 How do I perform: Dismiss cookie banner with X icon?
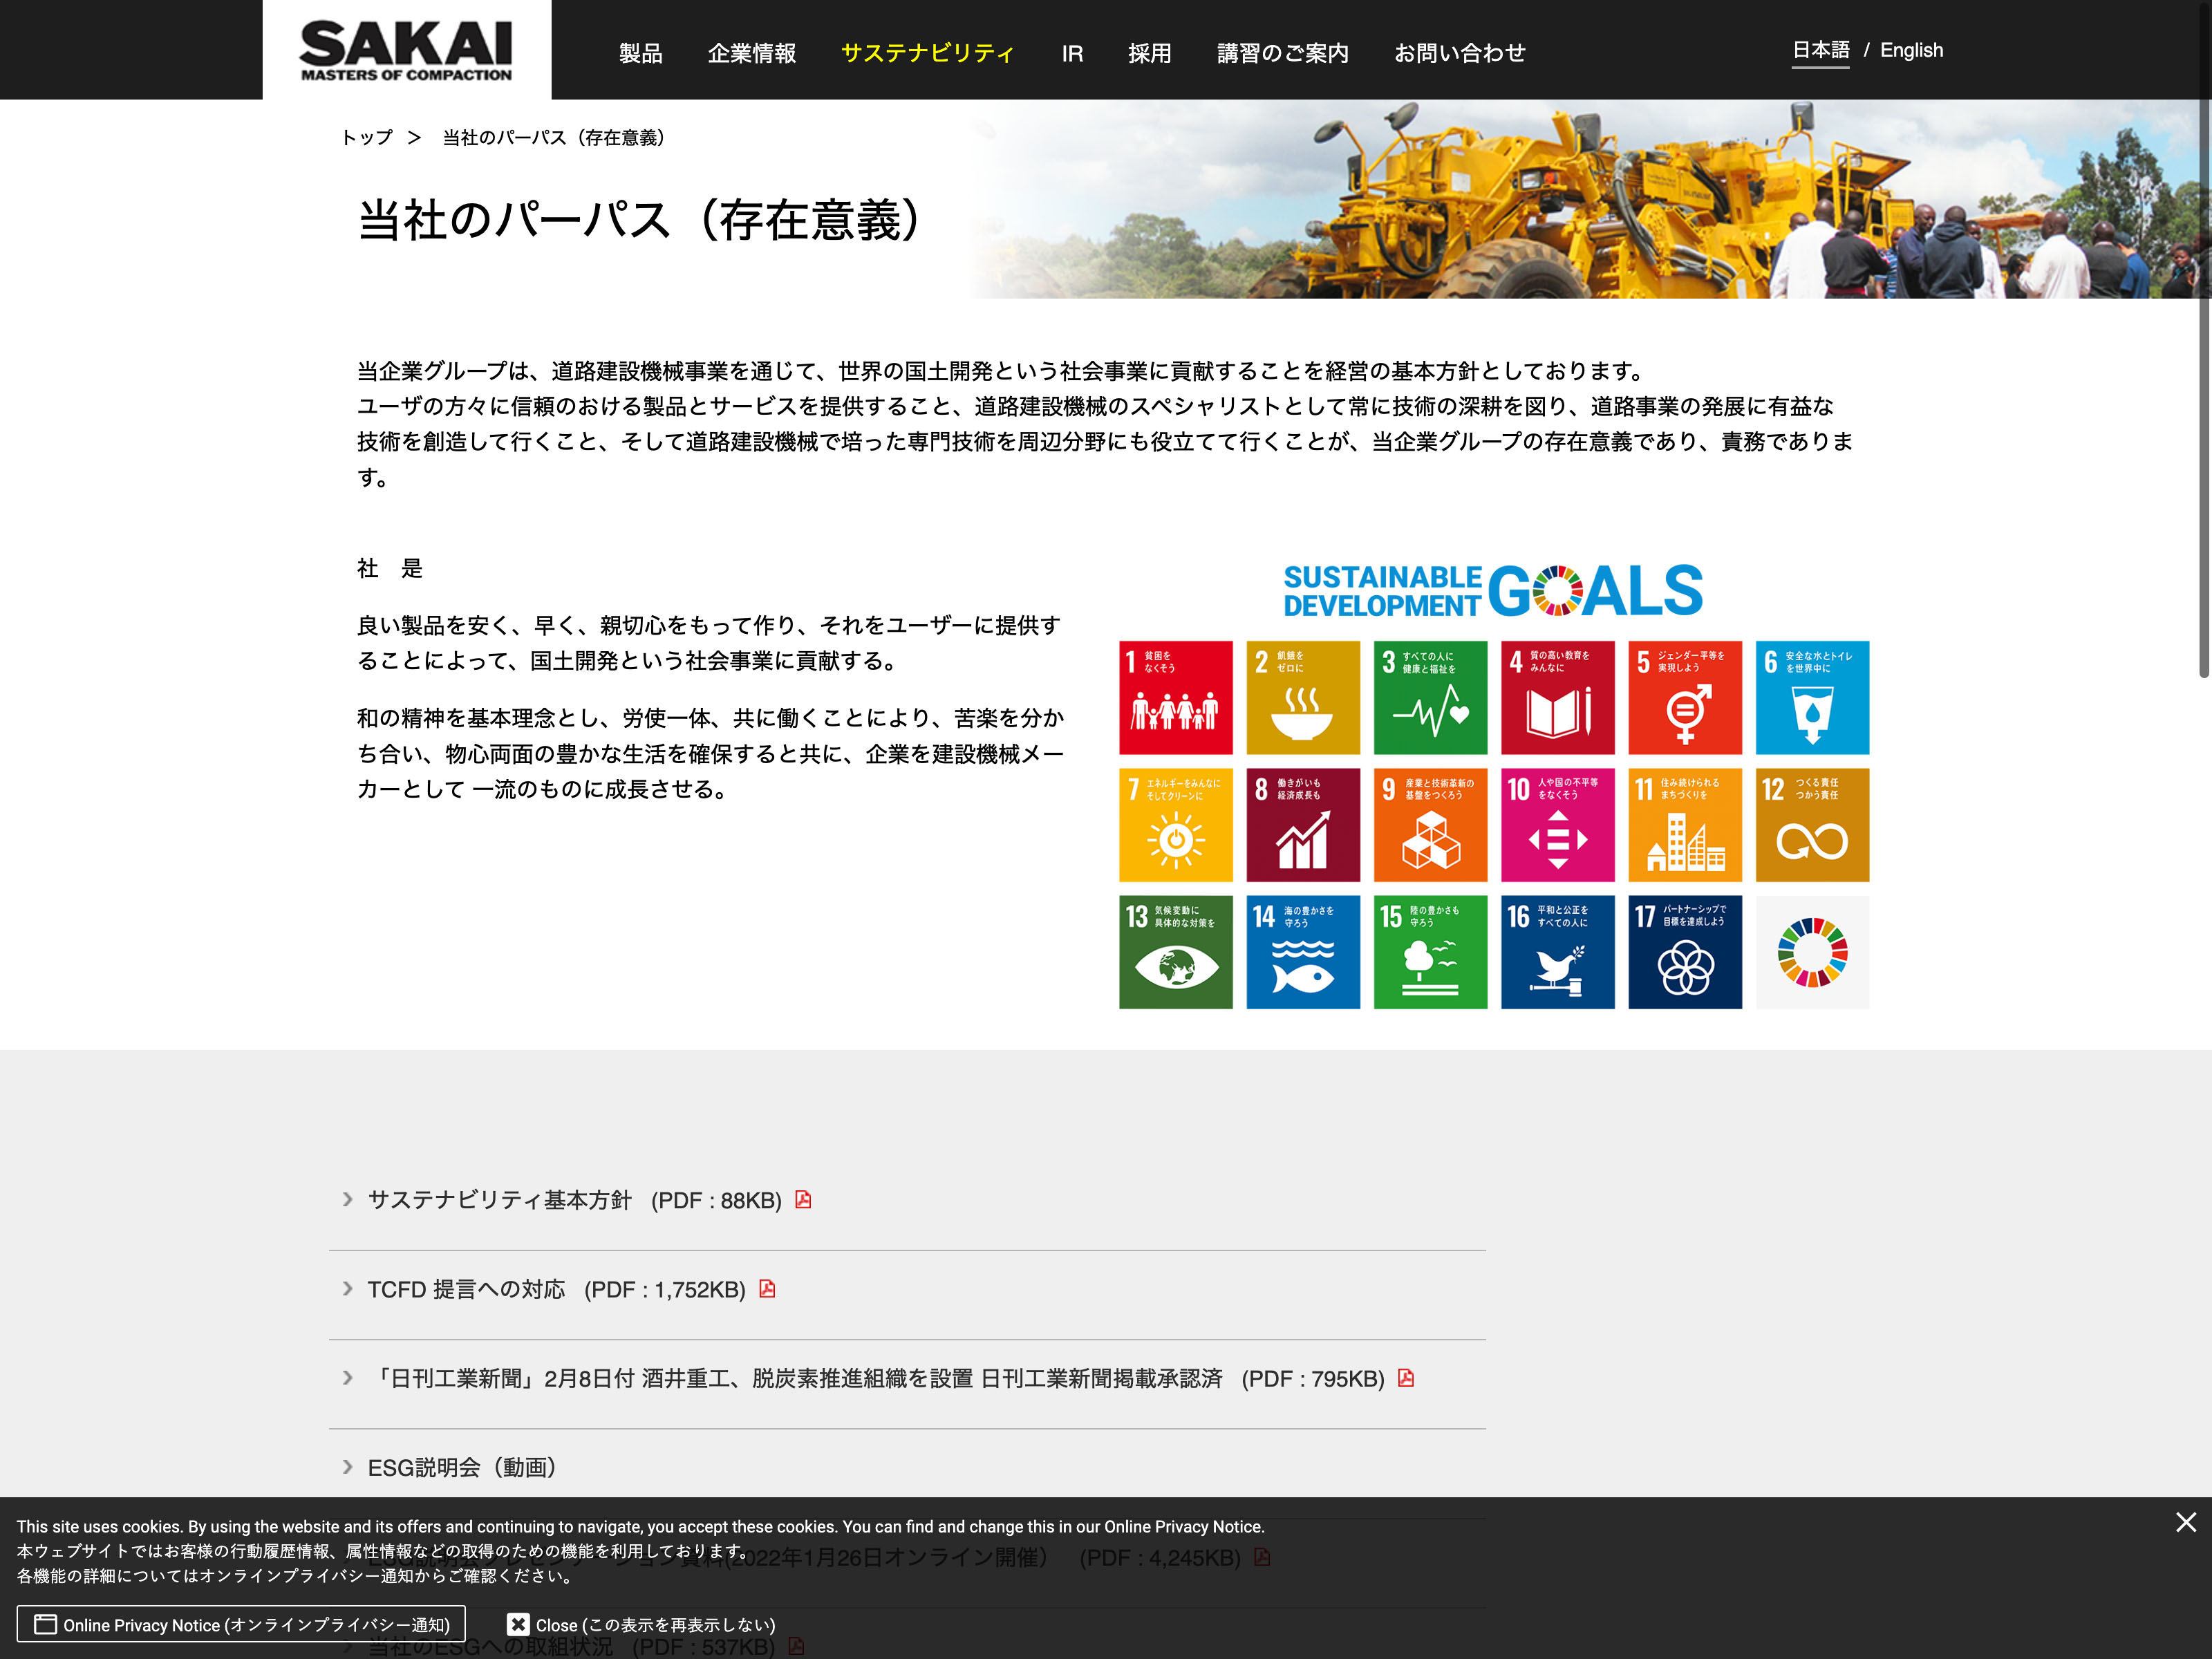[x=2185, y=1522]
